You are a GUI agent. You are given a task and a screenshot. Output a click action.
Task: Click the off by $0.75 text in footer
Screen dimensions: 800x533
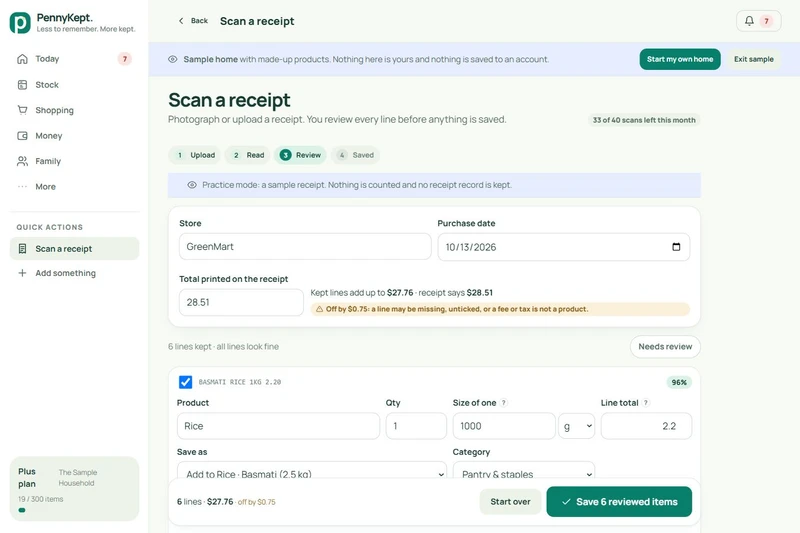(257, 502)
